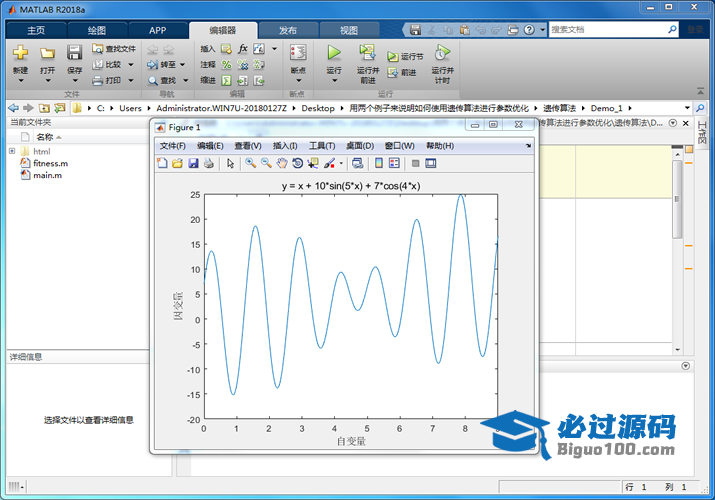
Task: Click the Rotate 3D tool icon
Action: pyautogui.click(x=297, y=163)
